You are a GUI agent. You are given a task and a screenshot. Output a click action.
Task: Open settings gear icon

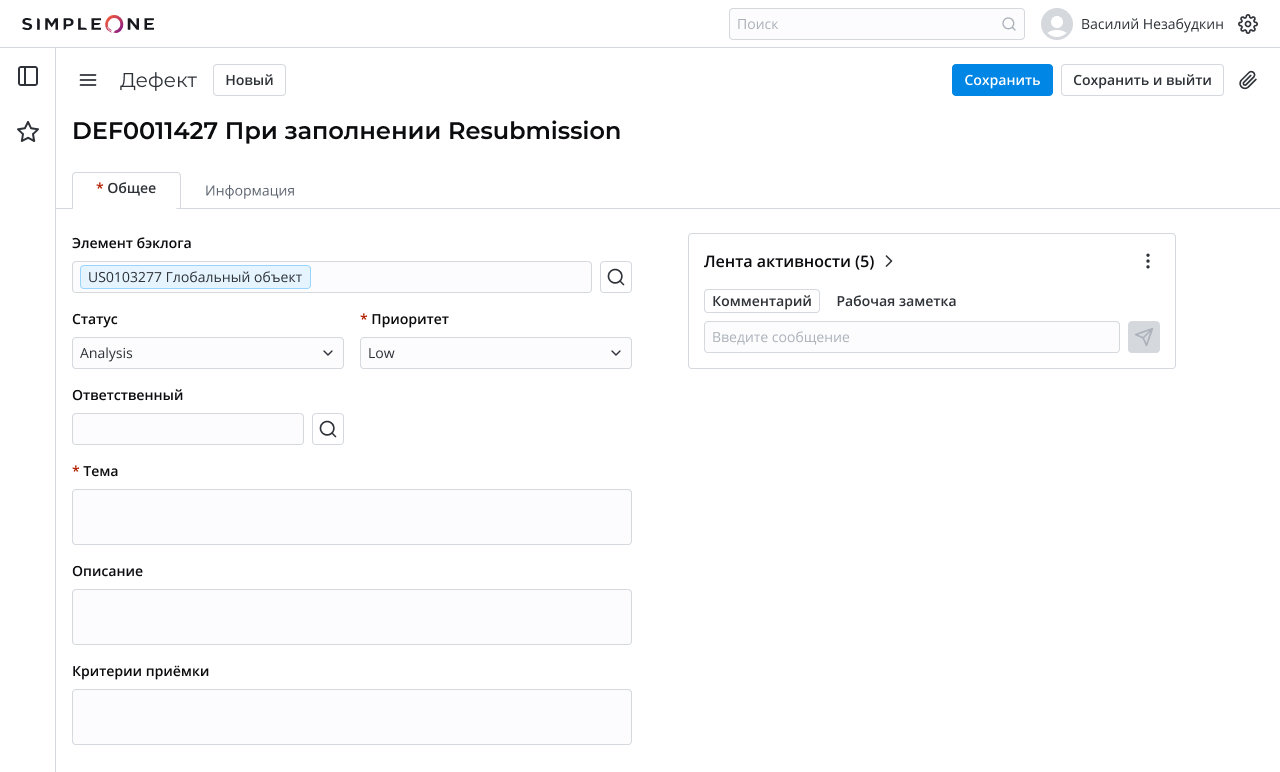(x=1247, y=24)
